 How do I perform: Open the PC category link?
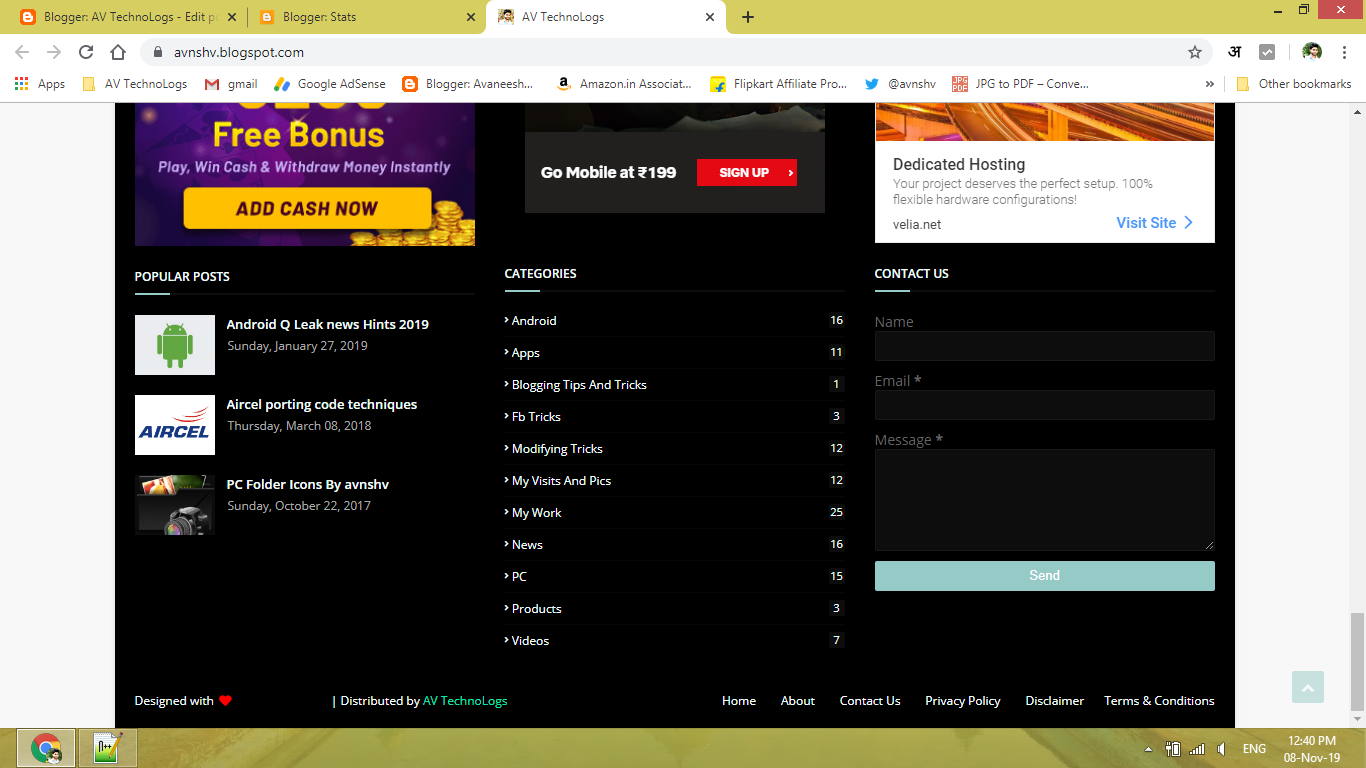(x=519, y=577)
